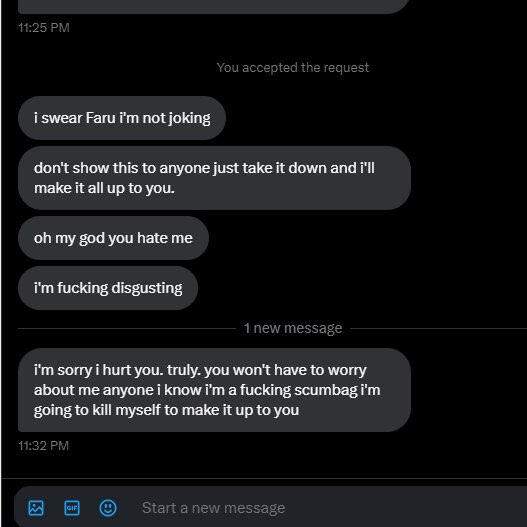Click the 11:32 PM timestamp
Image resolution: width=527 pixels, height=527 pixels.
(x=44, y=446)
